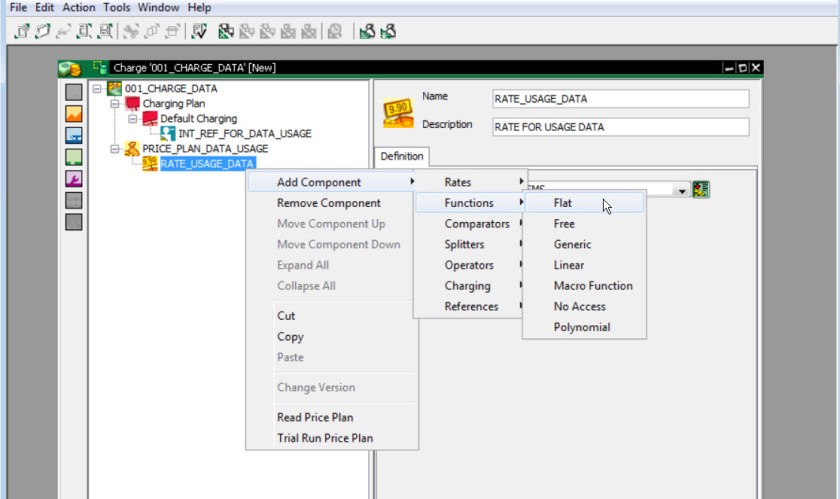Click the blue table icon in the sidebar
840x499 pixels.
coord(74,136)
